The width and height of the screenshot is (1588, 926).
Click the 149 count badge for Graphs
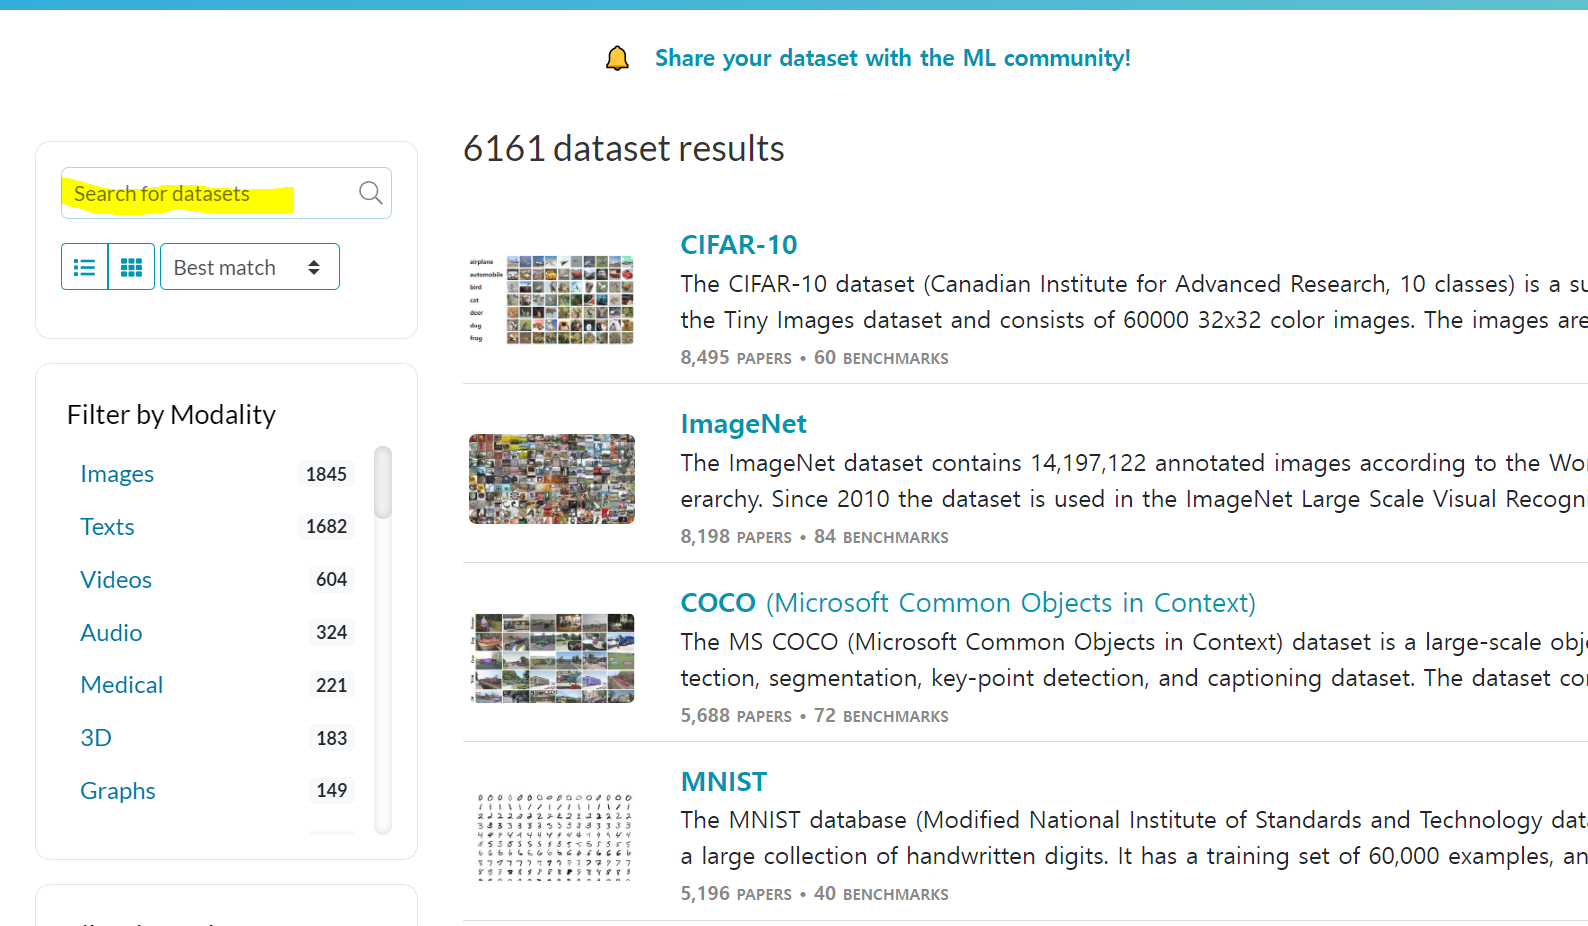coord(331,791)
